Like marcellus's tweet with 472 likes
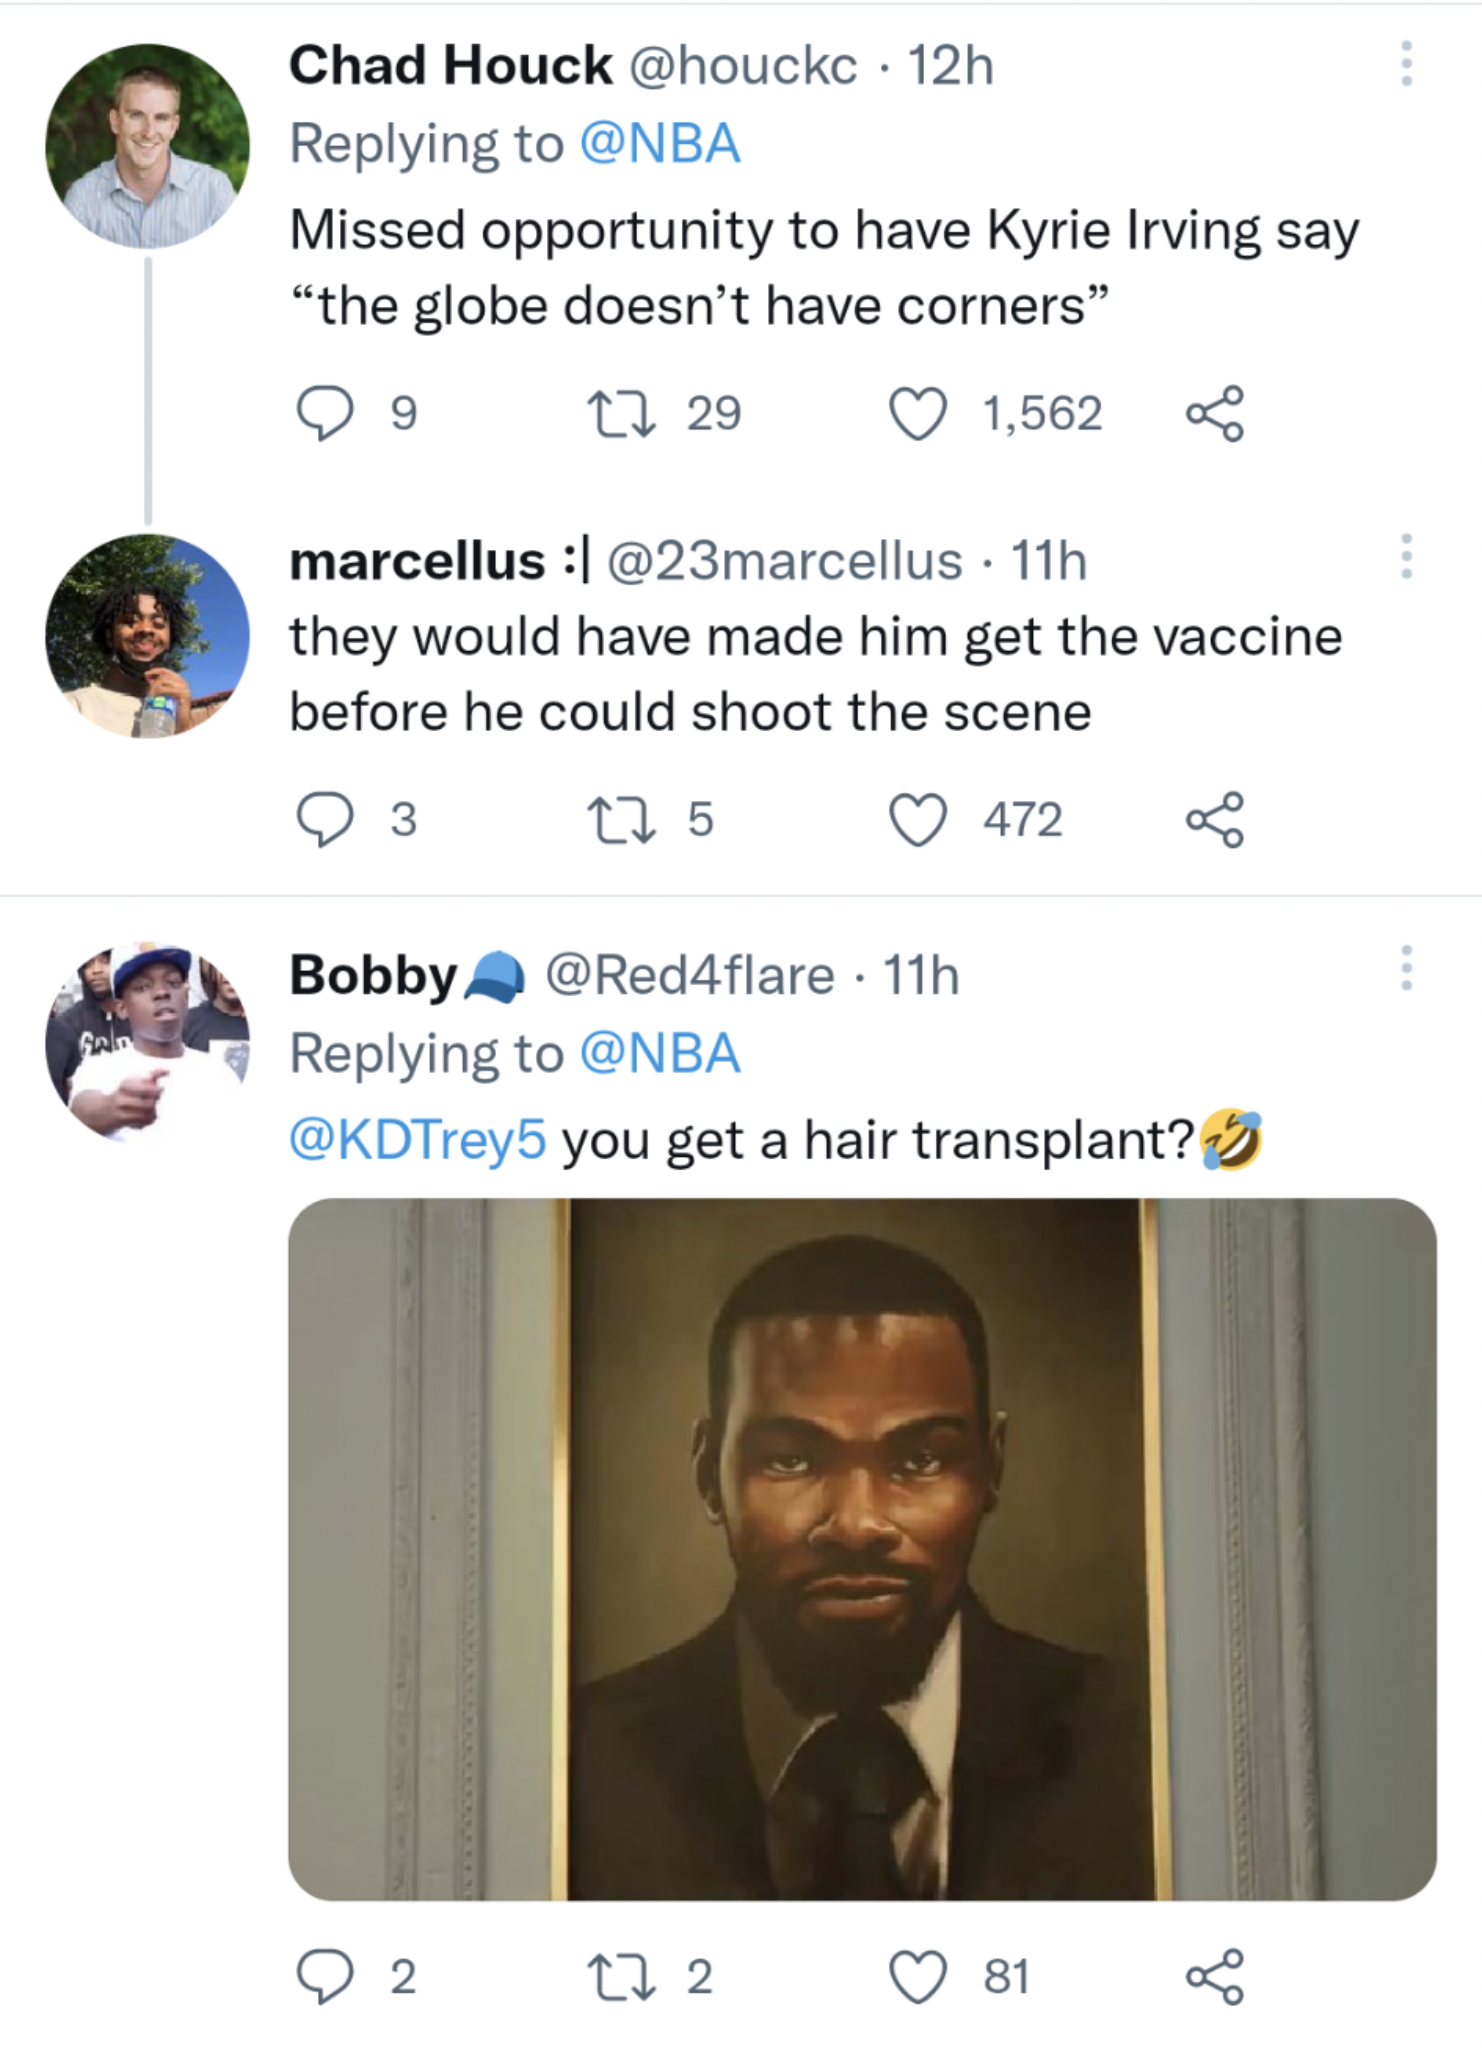This screenshot has height=2048, width=1482. pyautogui.click(x=918, y=820)
